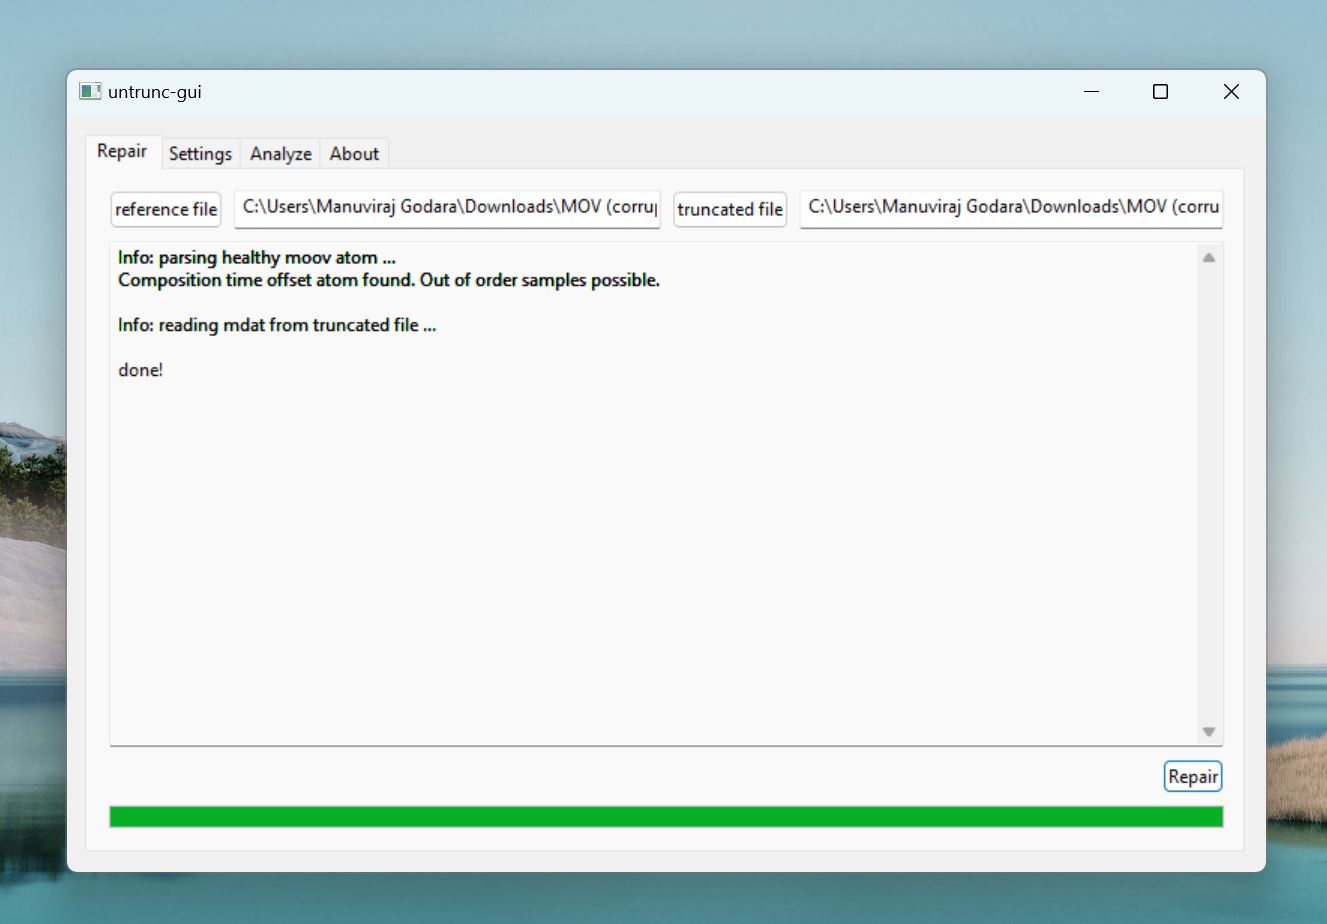Click the green progress bar

coord(665,816)
